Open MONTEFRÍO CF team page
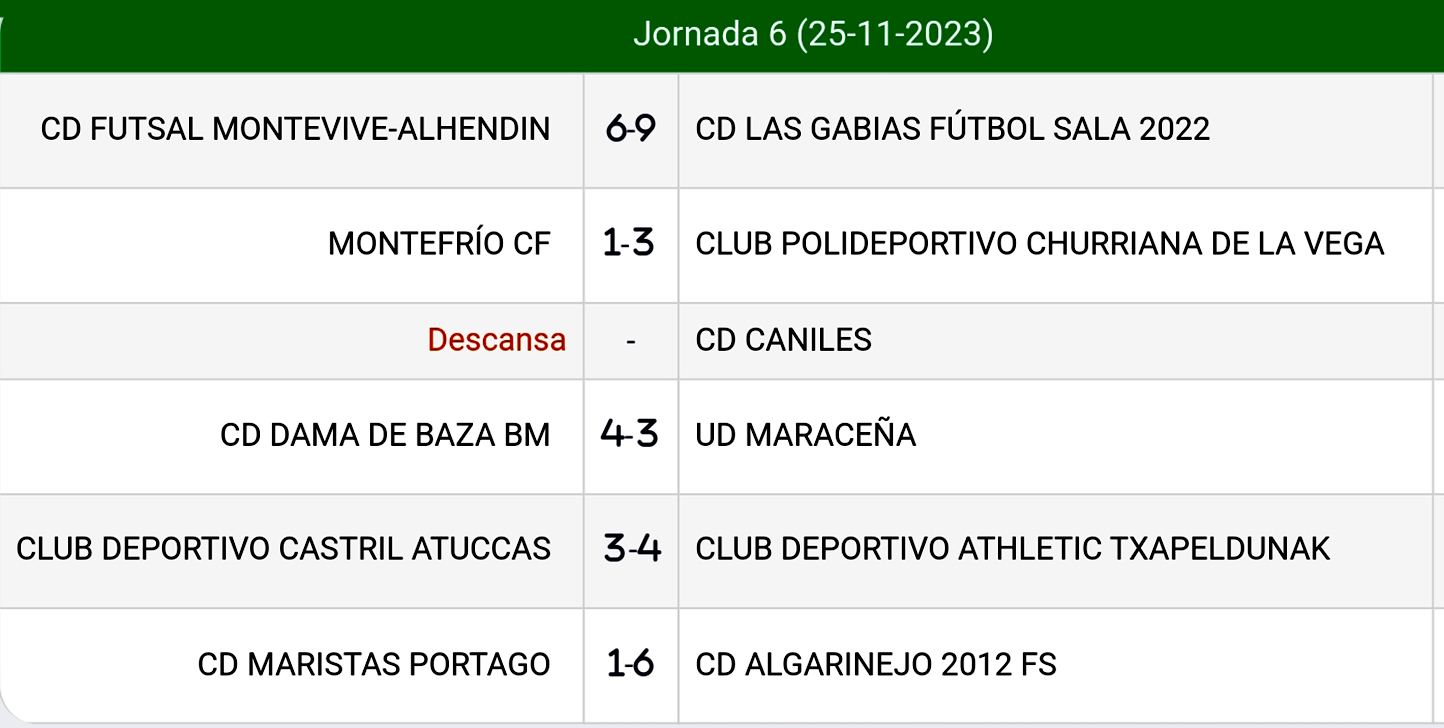The height and width of the screenshot is (728, 1444). click(439, 244)
